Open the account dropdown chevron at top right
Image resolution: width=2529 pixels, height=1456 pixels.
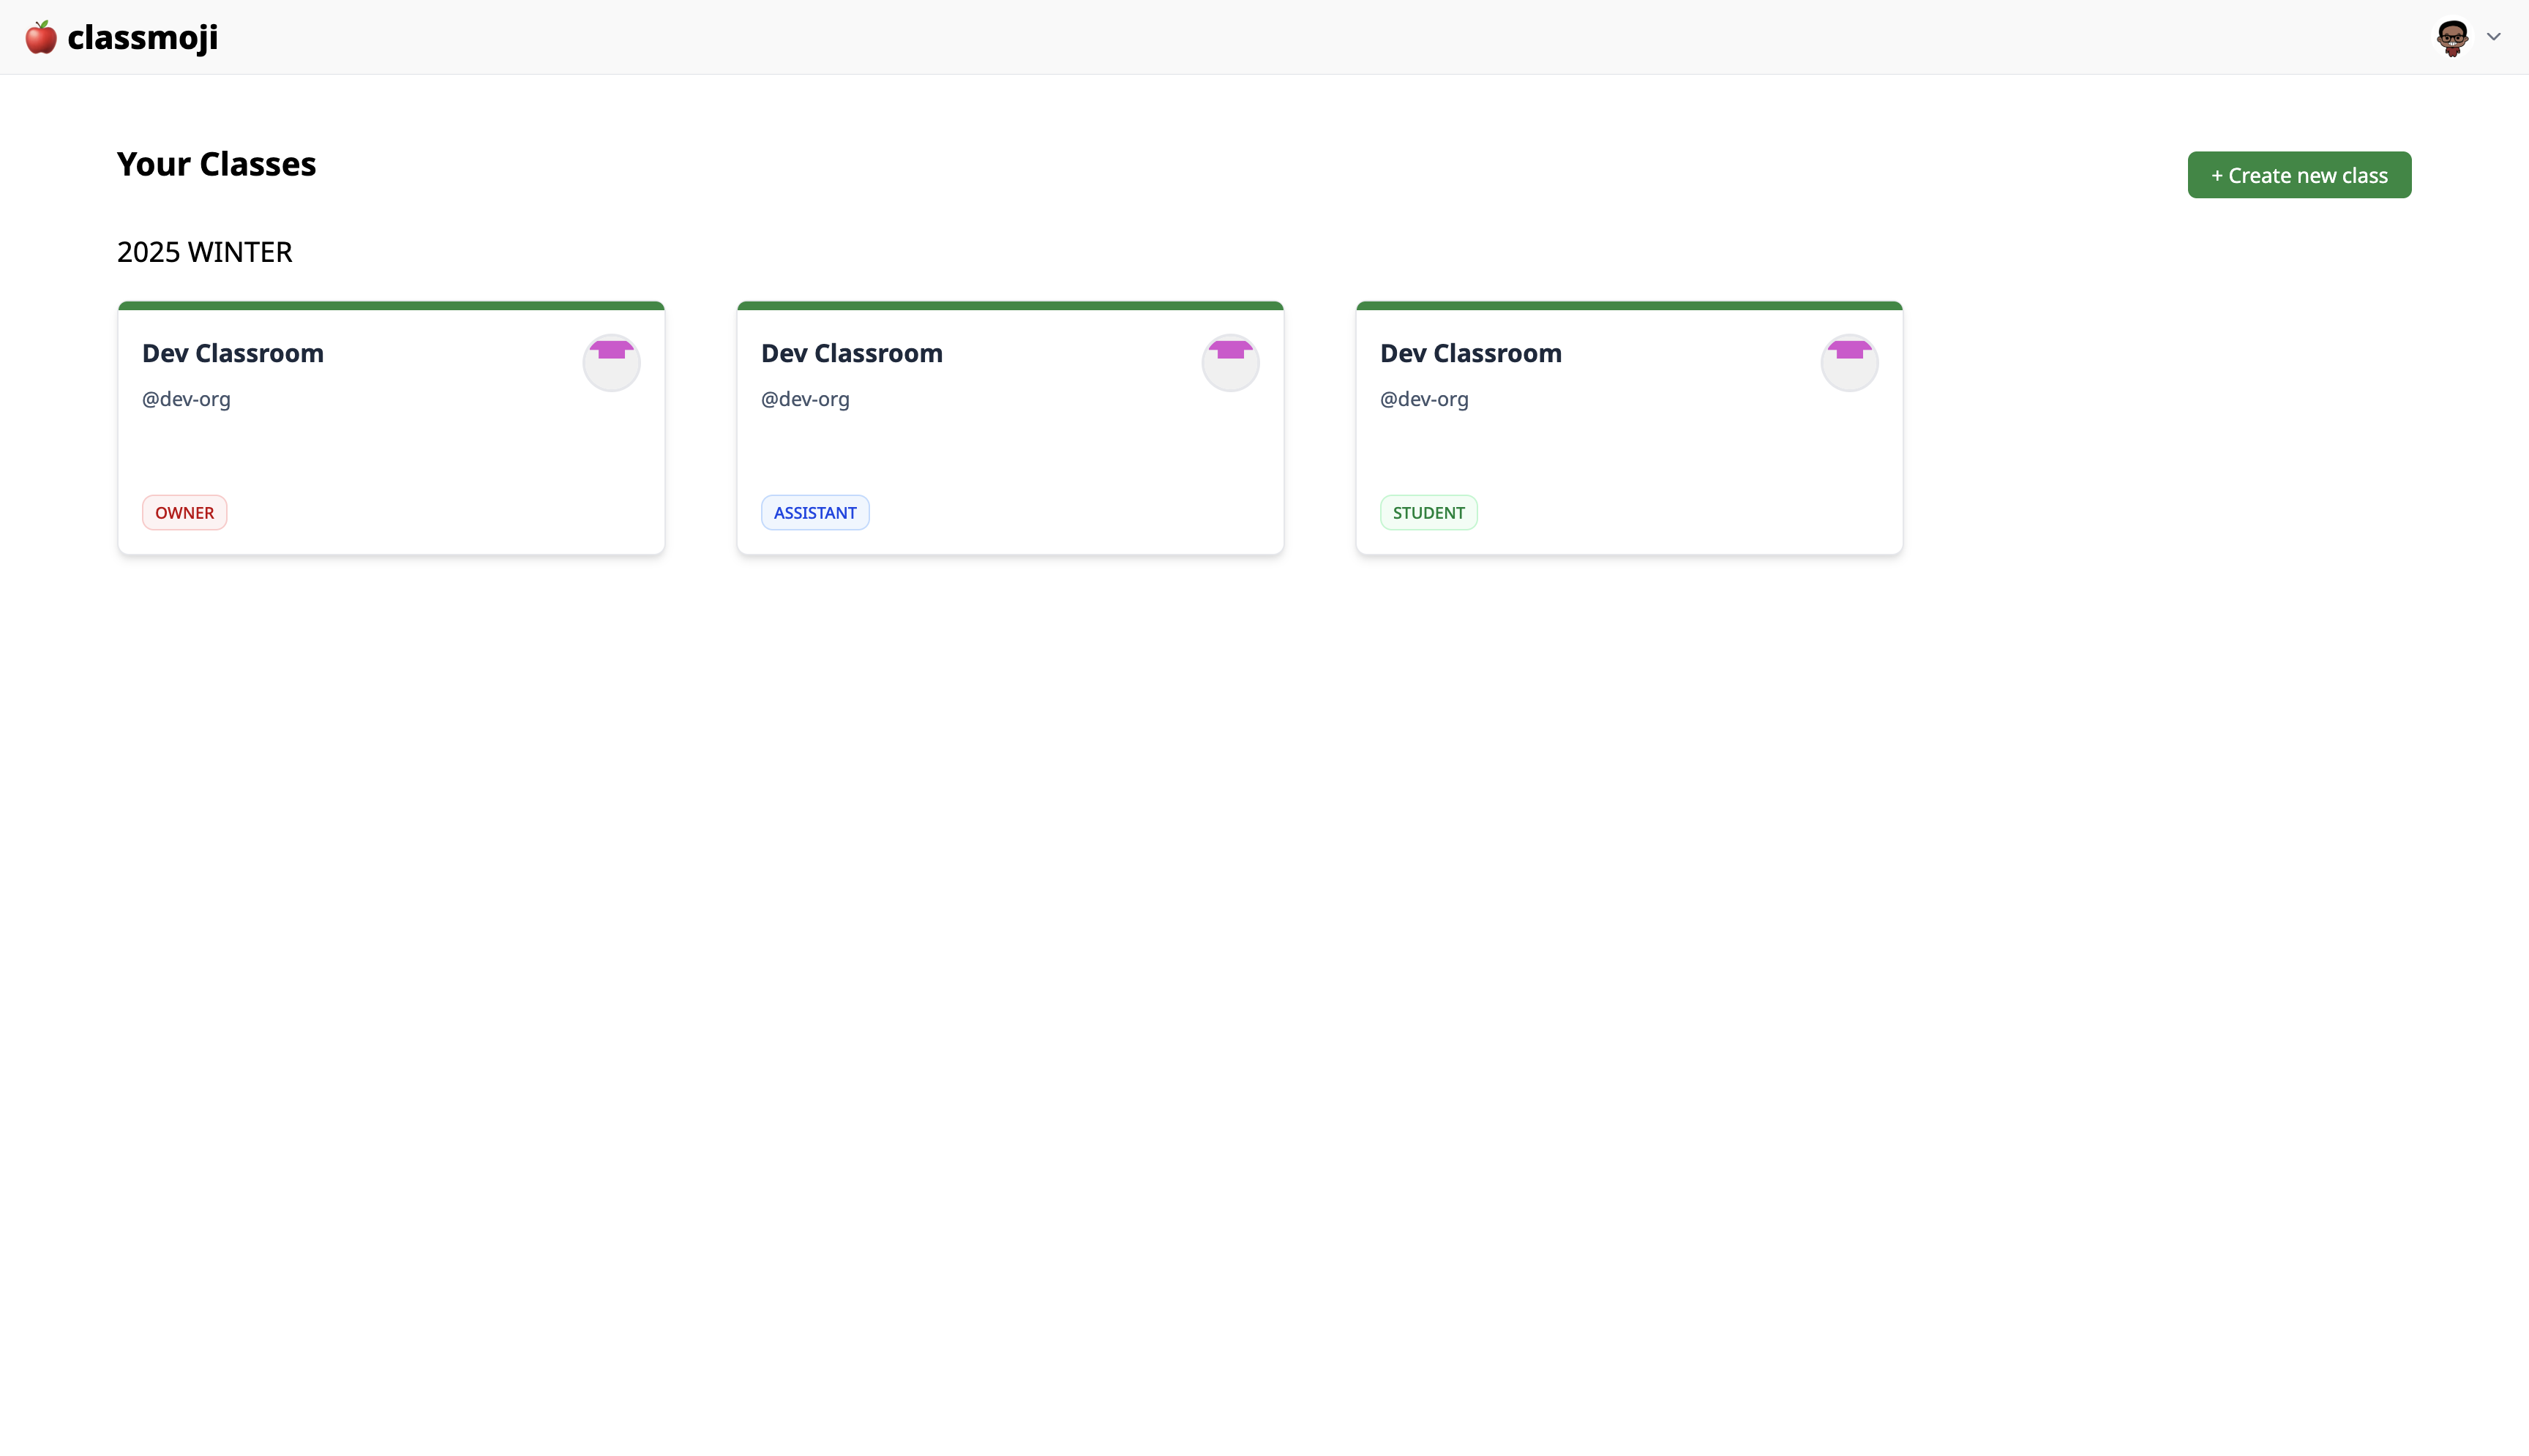coord(2494,37)
